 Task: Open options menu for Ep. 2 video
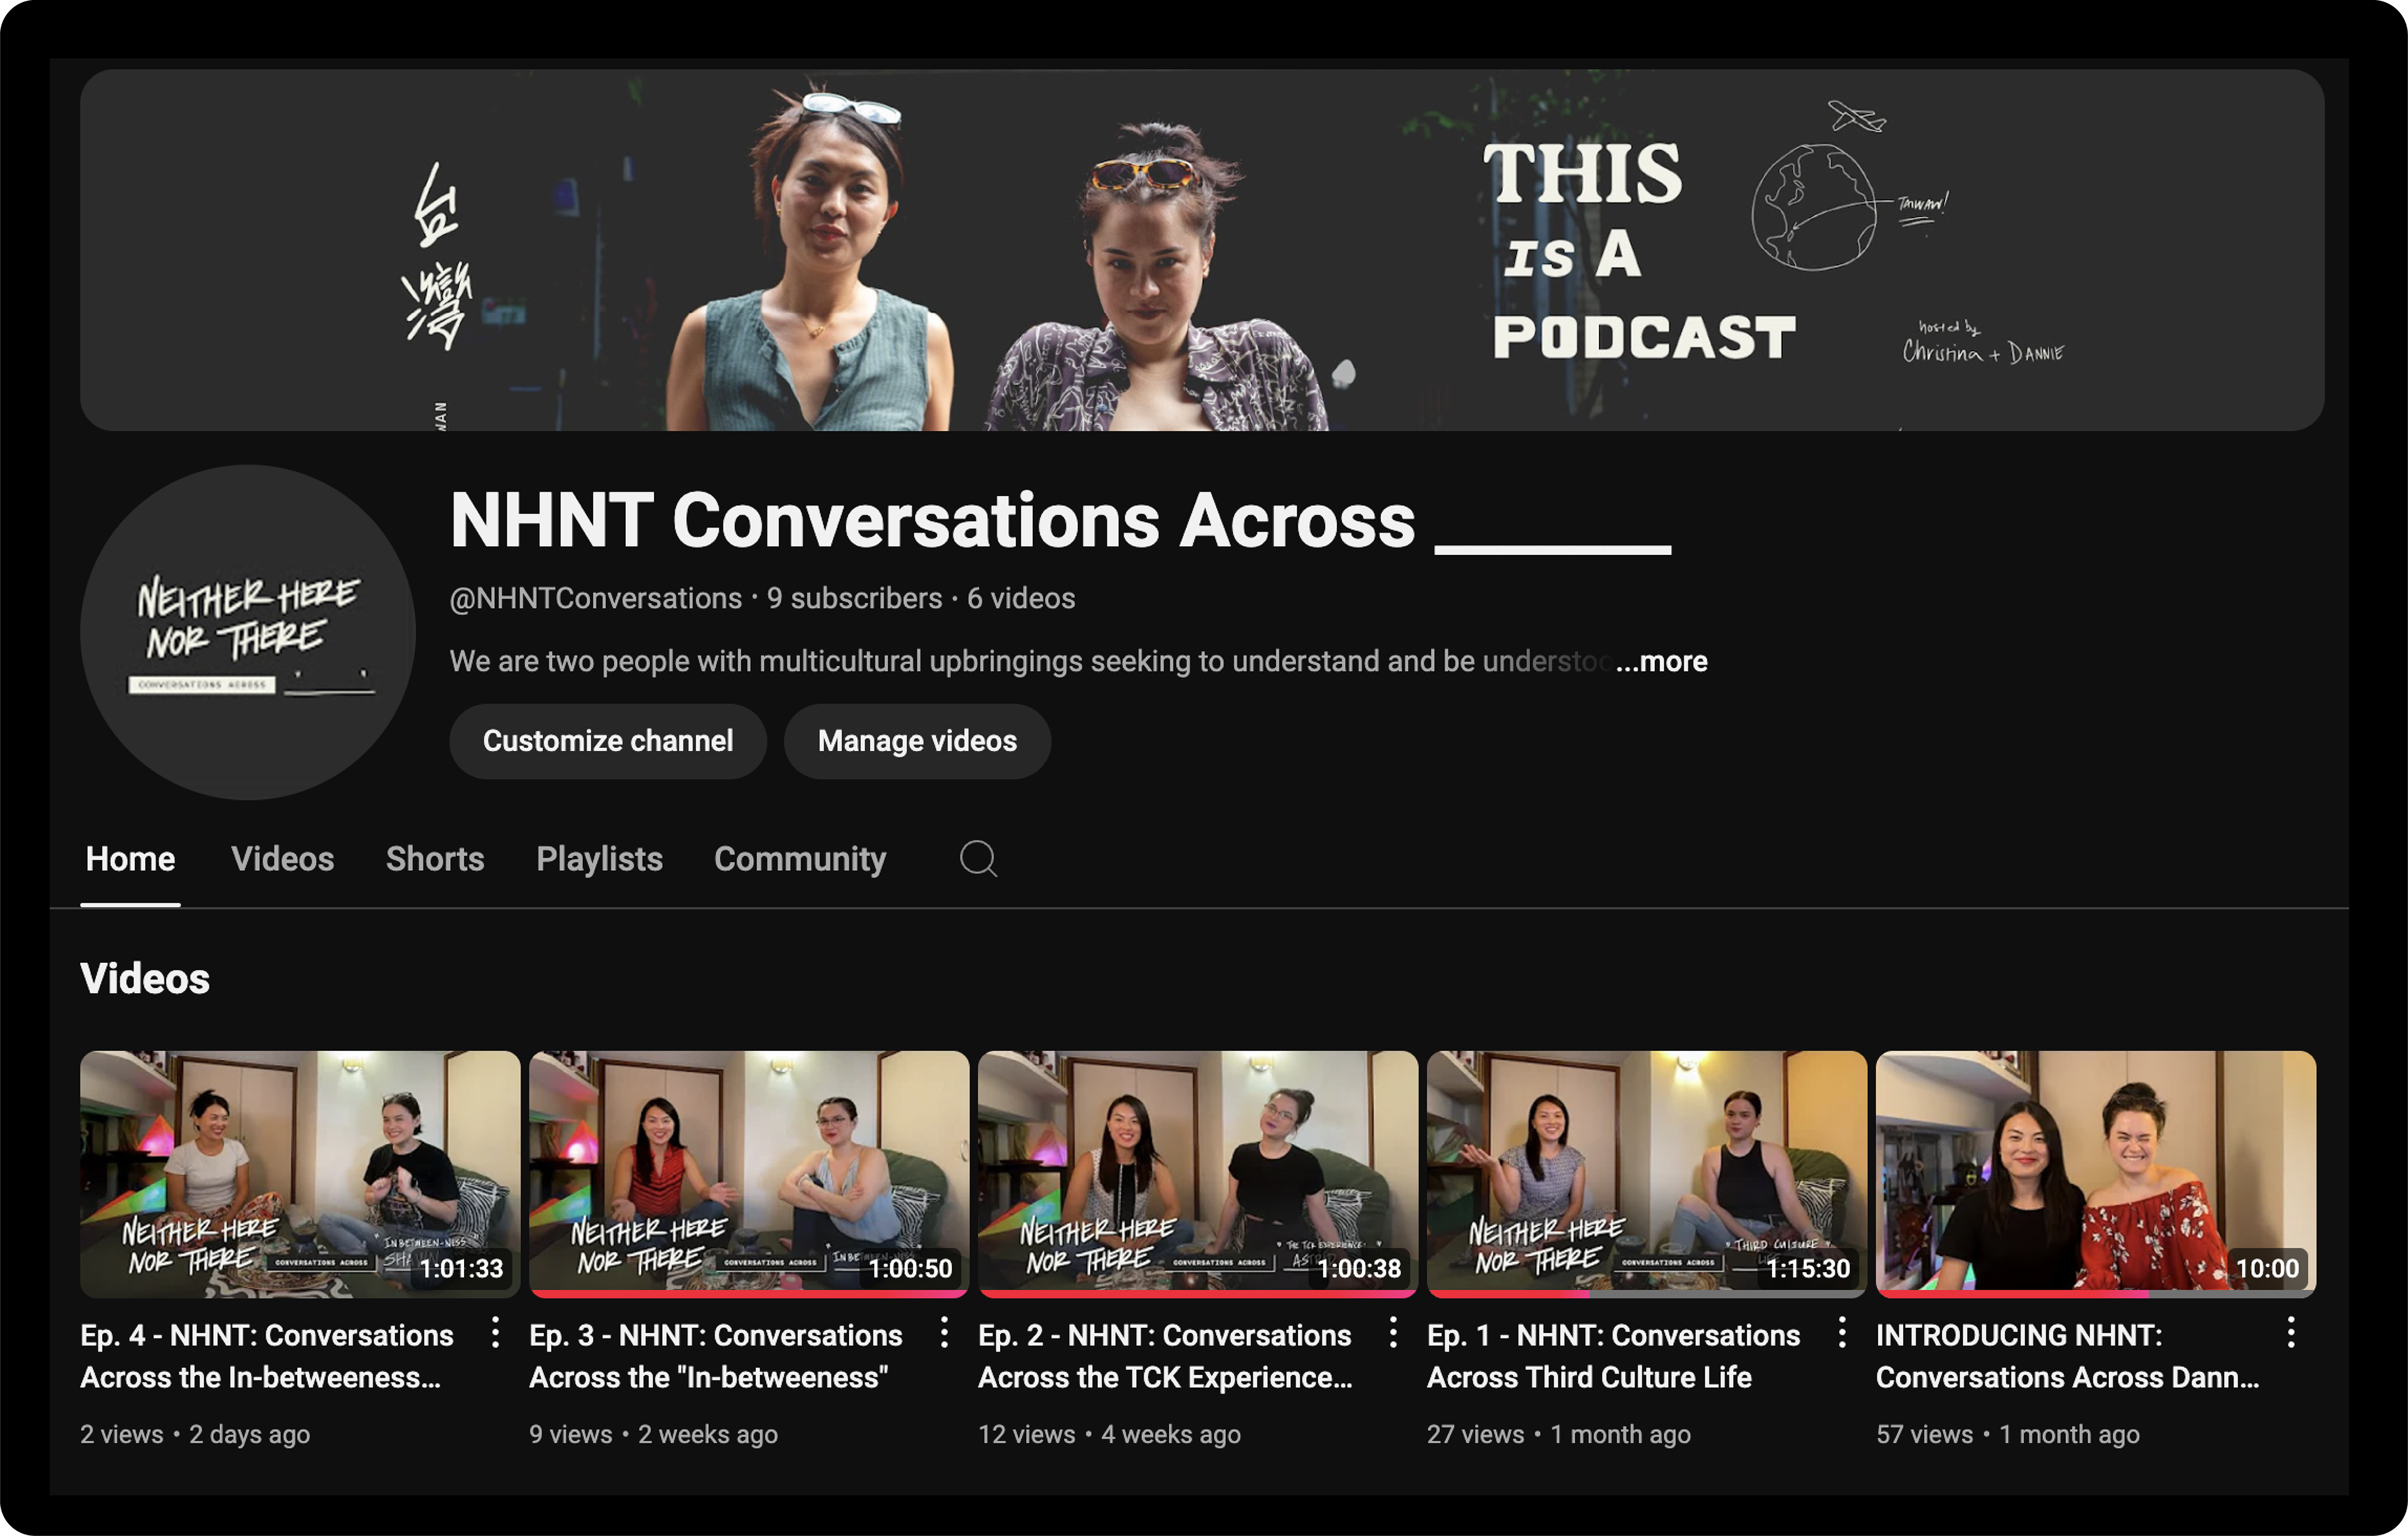[x=1393, y=1332]
